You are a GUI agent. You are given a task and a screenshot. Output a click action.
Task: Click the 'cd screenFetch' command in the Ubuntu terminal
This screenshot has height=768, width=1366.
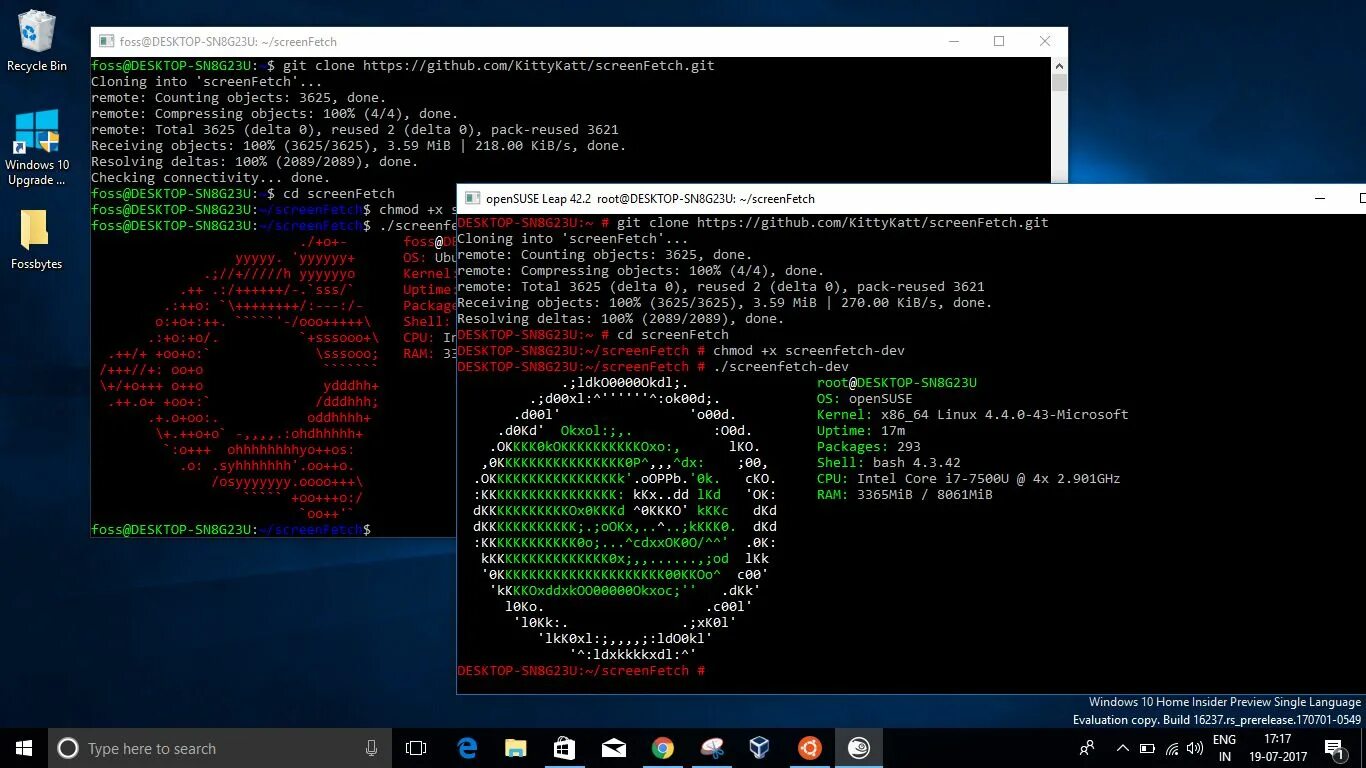pyautogui.click(x=339, y=193)
